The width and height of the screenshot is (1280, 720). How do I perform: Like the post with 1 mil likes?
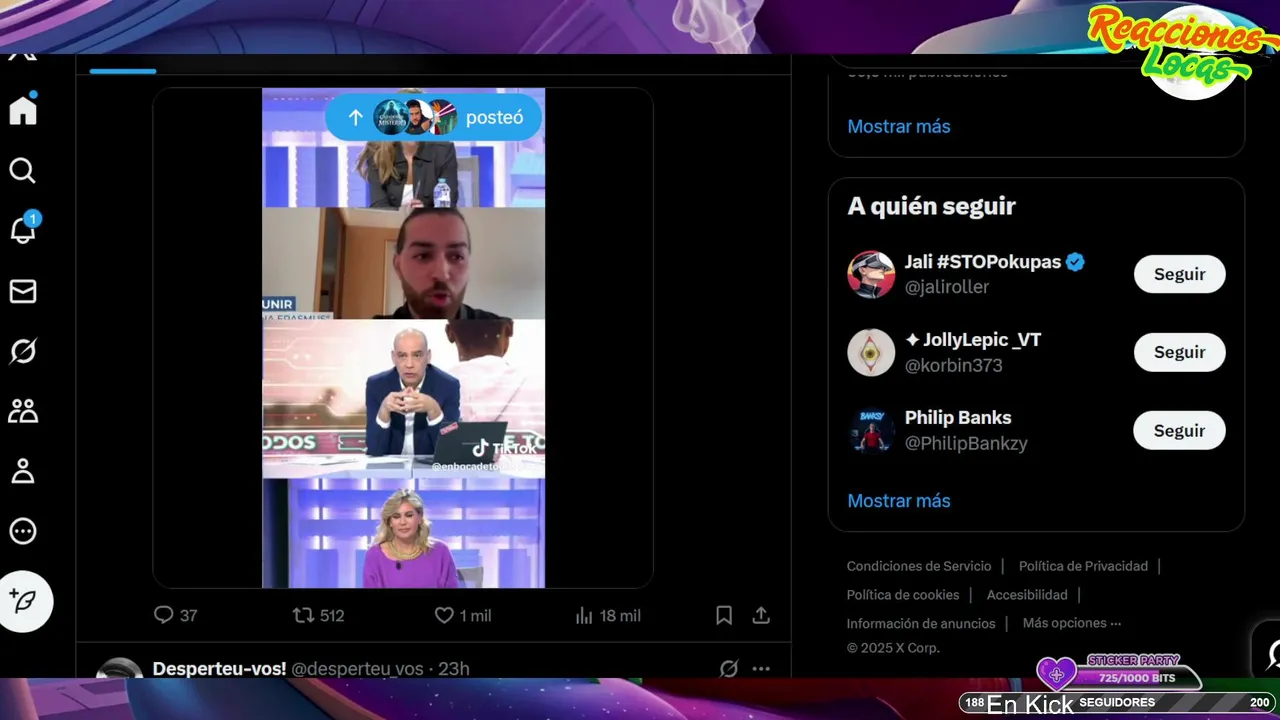pyautogui.click(x=444, y=616)
